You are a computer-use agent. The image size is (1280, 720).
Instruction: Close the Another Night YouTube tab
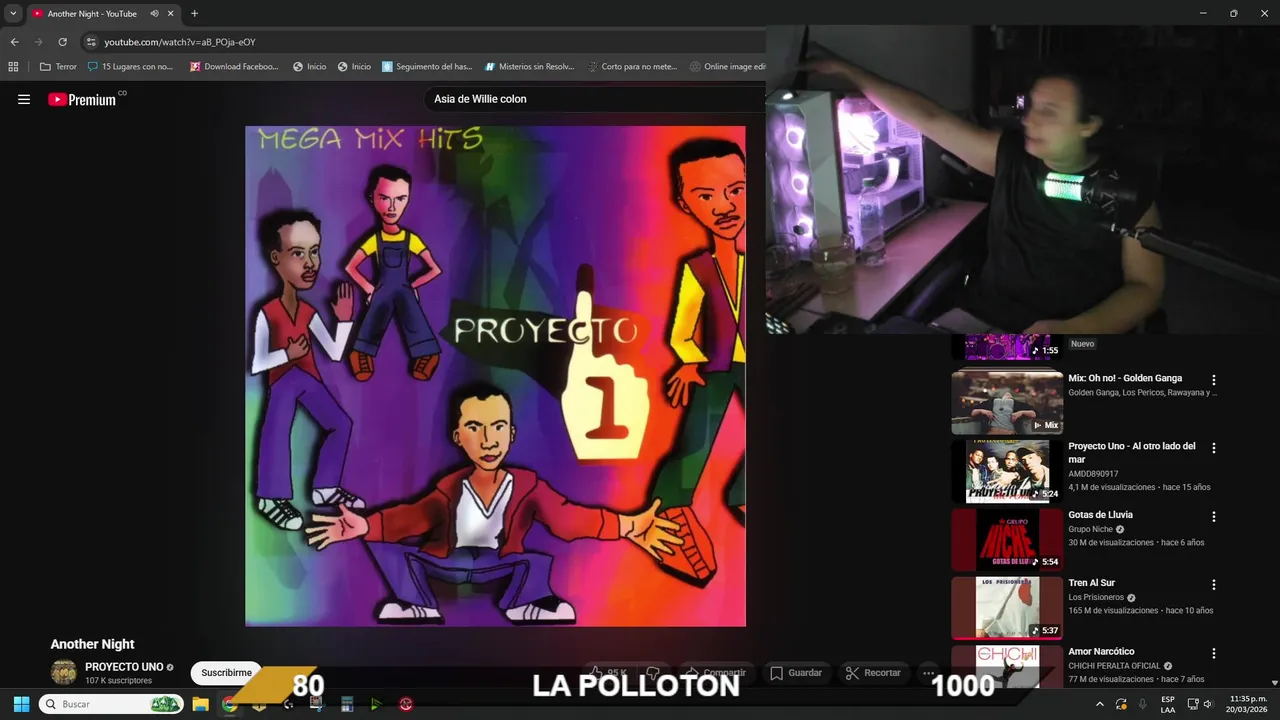(x=171, y=13)
